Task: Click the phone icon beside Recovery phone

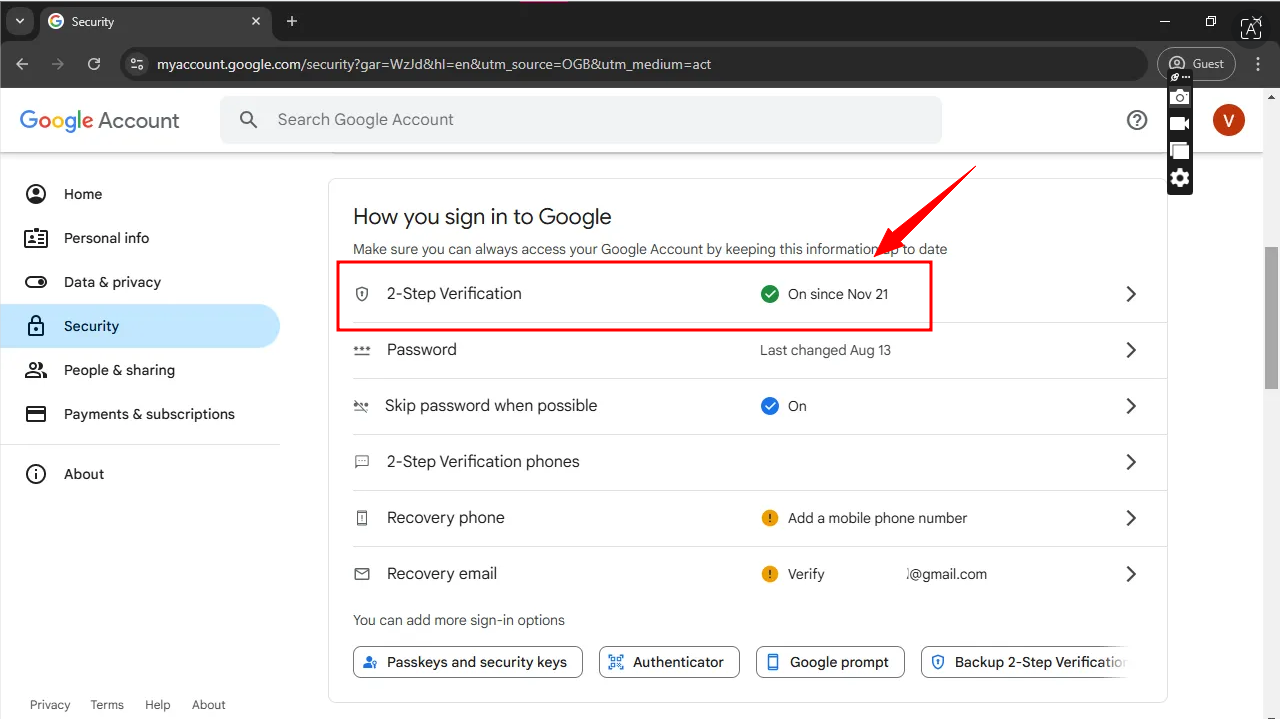Action: pyautogui.click(x=362, y=518)
